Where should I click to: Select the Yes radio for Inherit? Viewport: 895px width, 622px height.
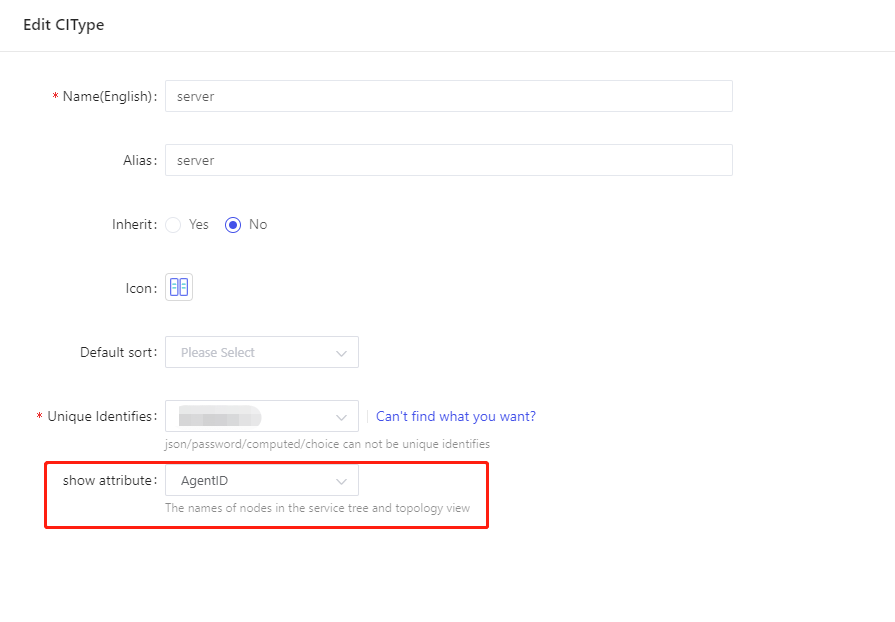coord(173,225)
